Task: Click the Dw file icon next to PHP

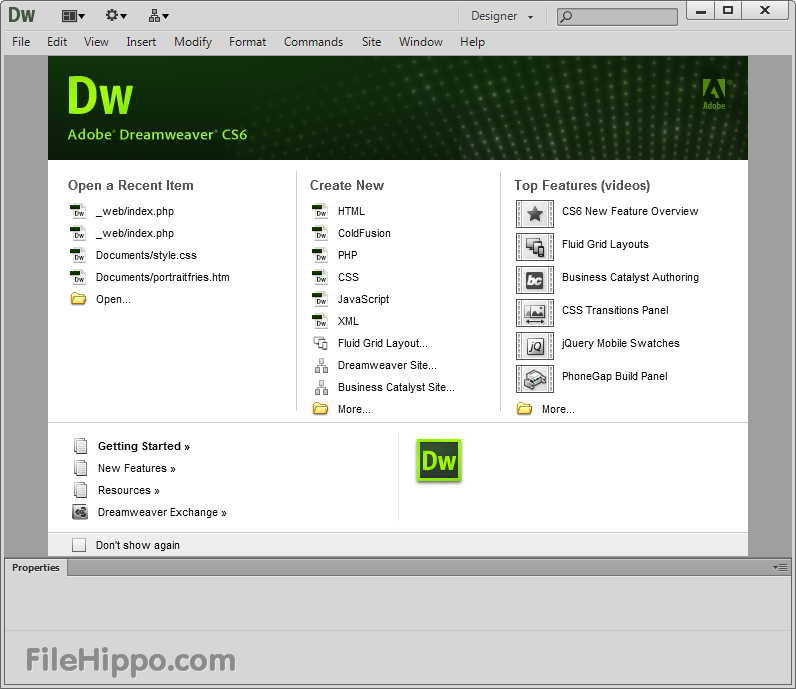Action: click(x=320, y=255)
